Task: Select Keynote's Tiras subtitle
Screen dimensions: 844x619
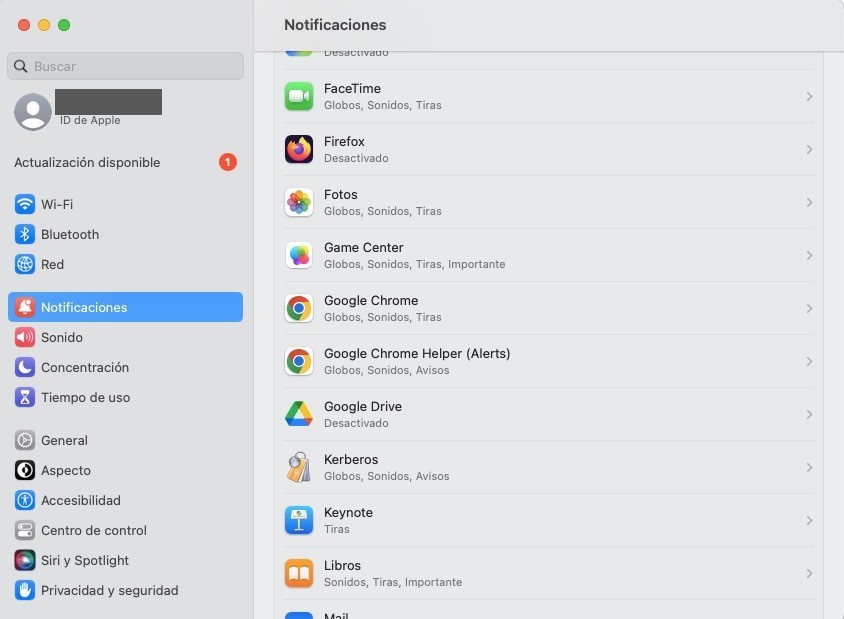Action: pyautogui.click(x=336, y=529)
